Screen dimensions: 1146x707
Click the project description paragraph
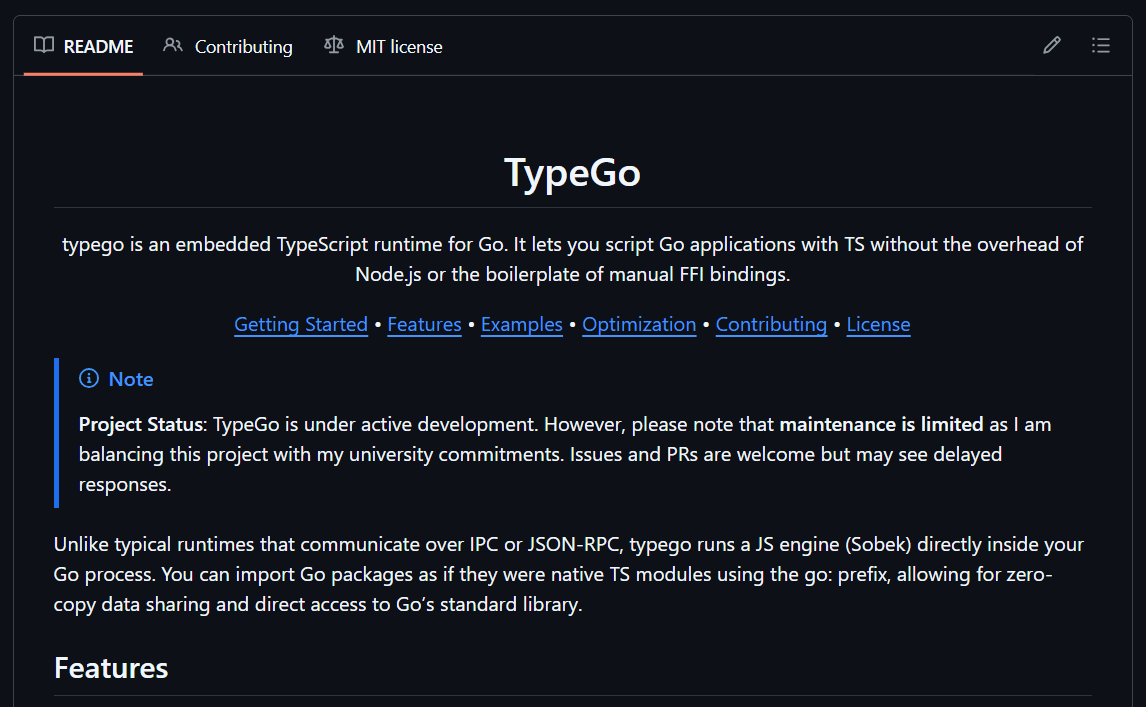pos(572,258)
